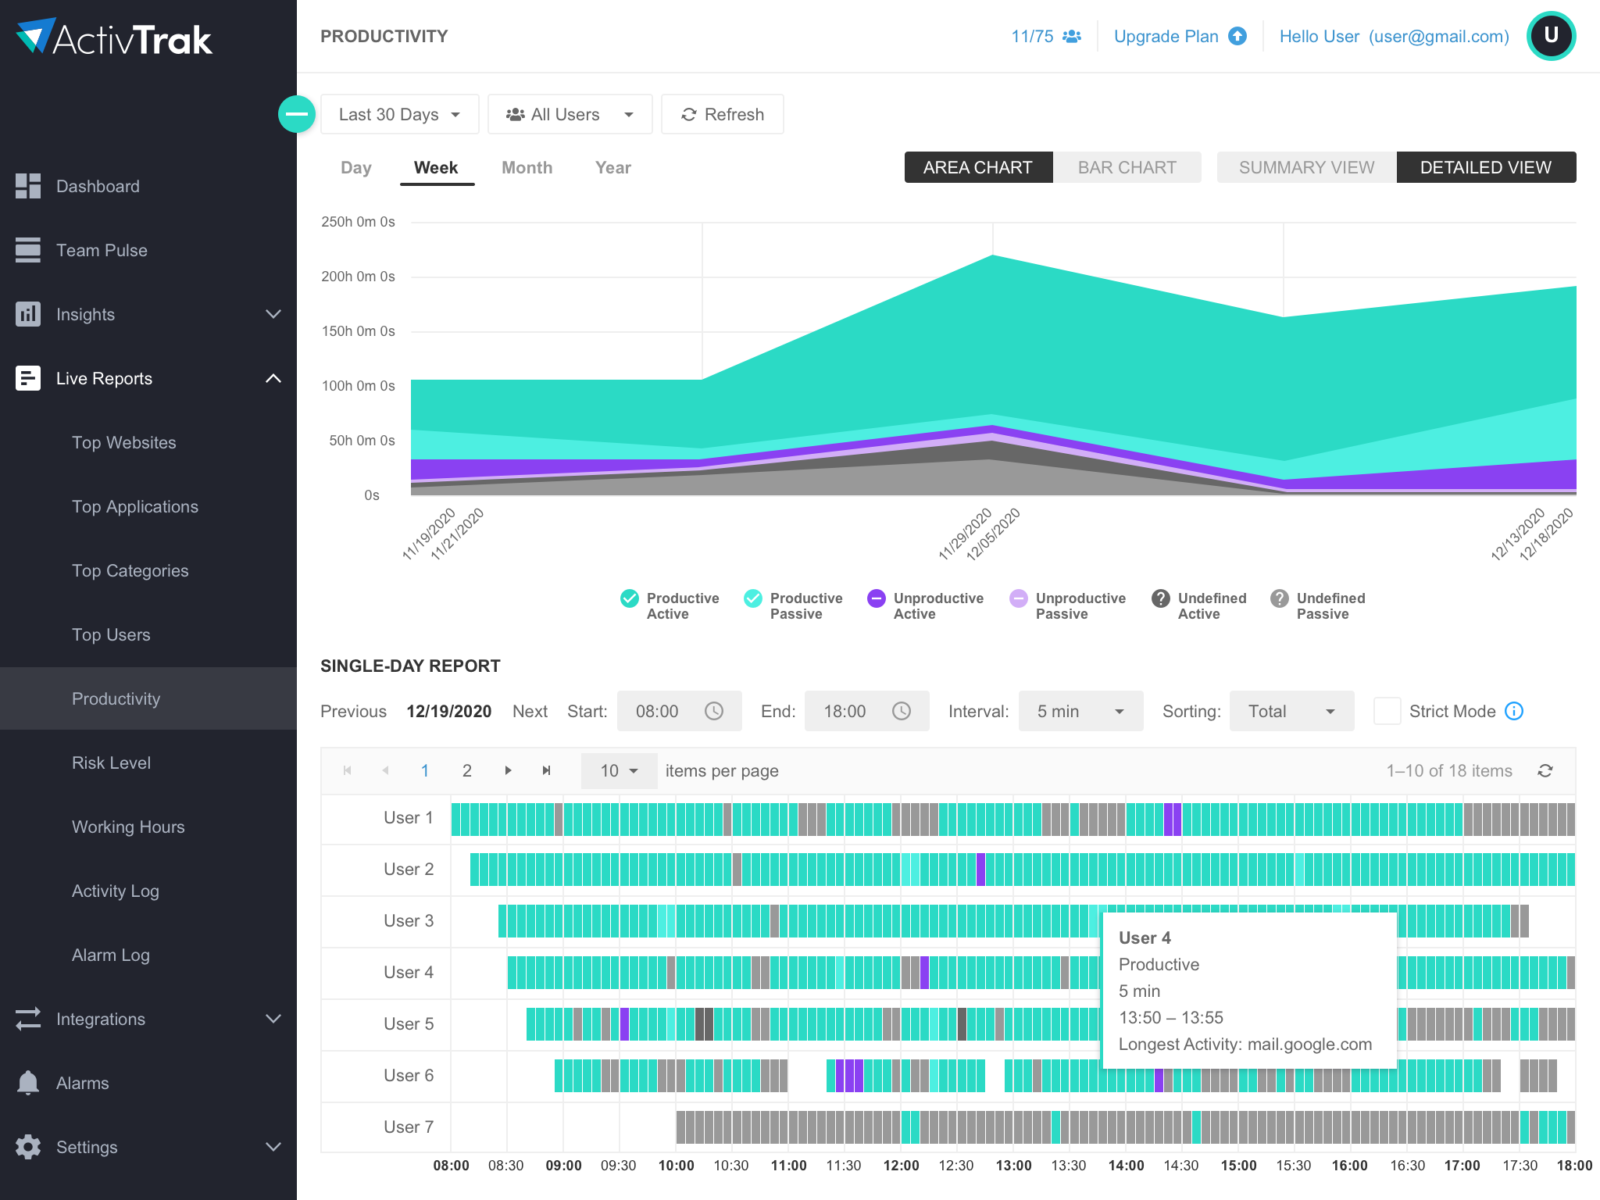The width and height of the screenshot is (1600, 1200).
Task: Switch to the Month view tab
Action: point(527,167)
